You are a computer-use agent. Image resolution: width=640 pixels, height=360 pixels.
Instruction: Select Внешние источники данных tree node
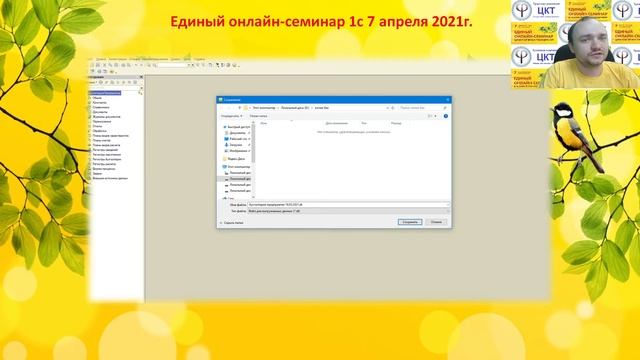pos(110,178)
